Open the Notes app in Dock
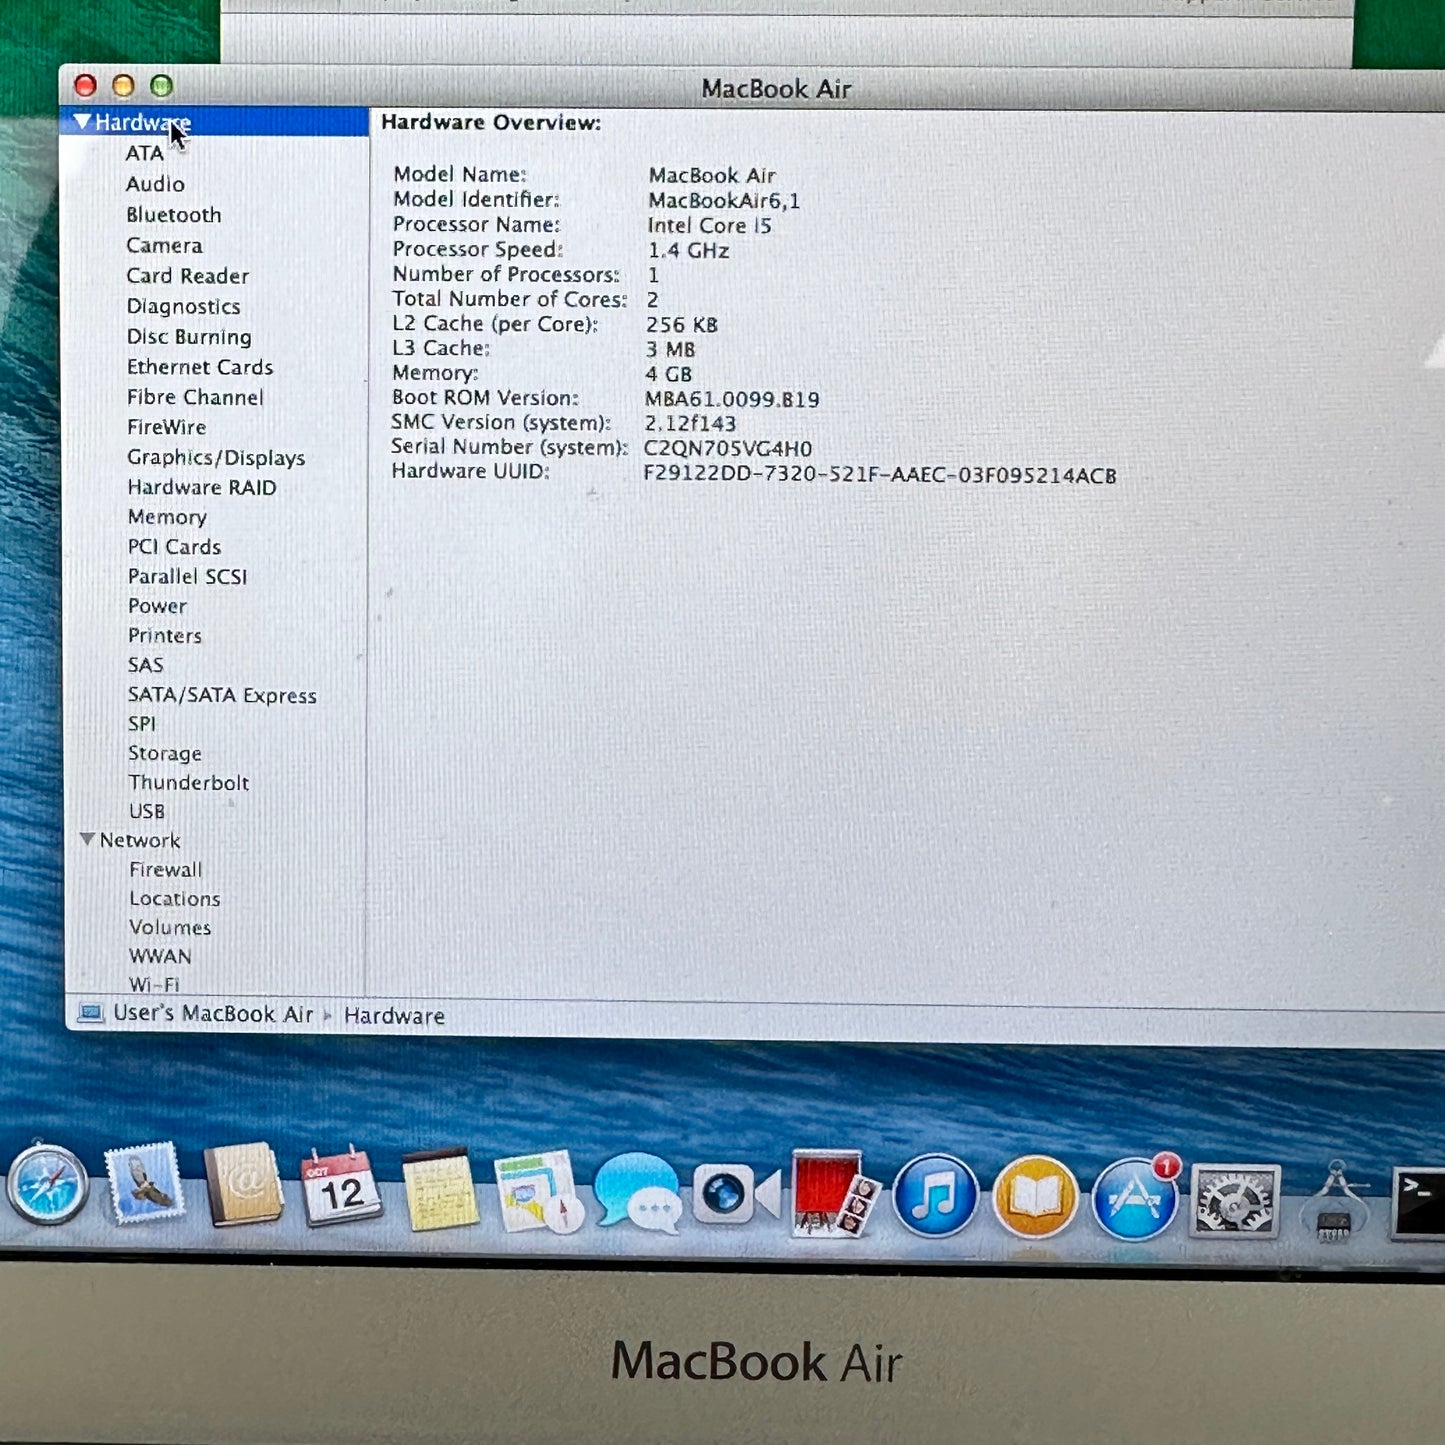Screen dimensions: 1445x1445 coord(439,1189)
